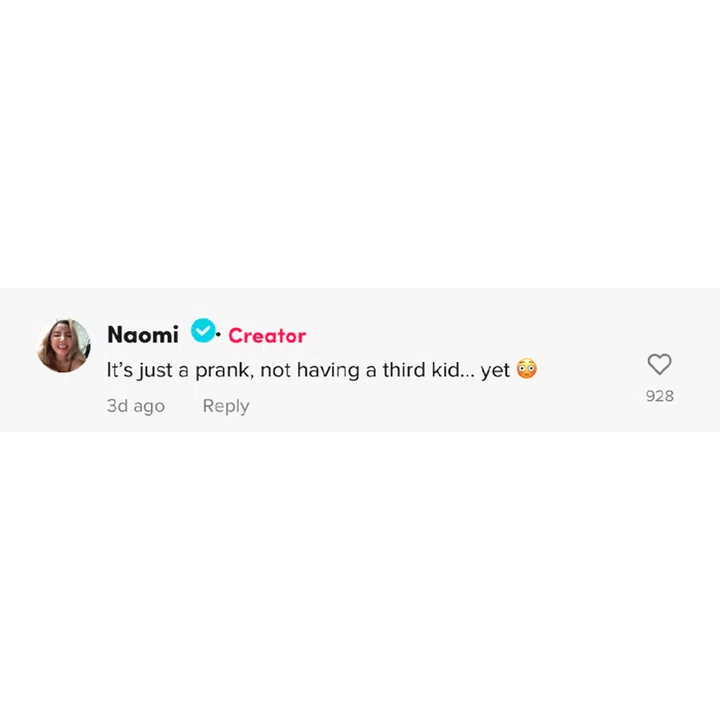Open the profile via the username Naomi

click(x=142, y=335)
